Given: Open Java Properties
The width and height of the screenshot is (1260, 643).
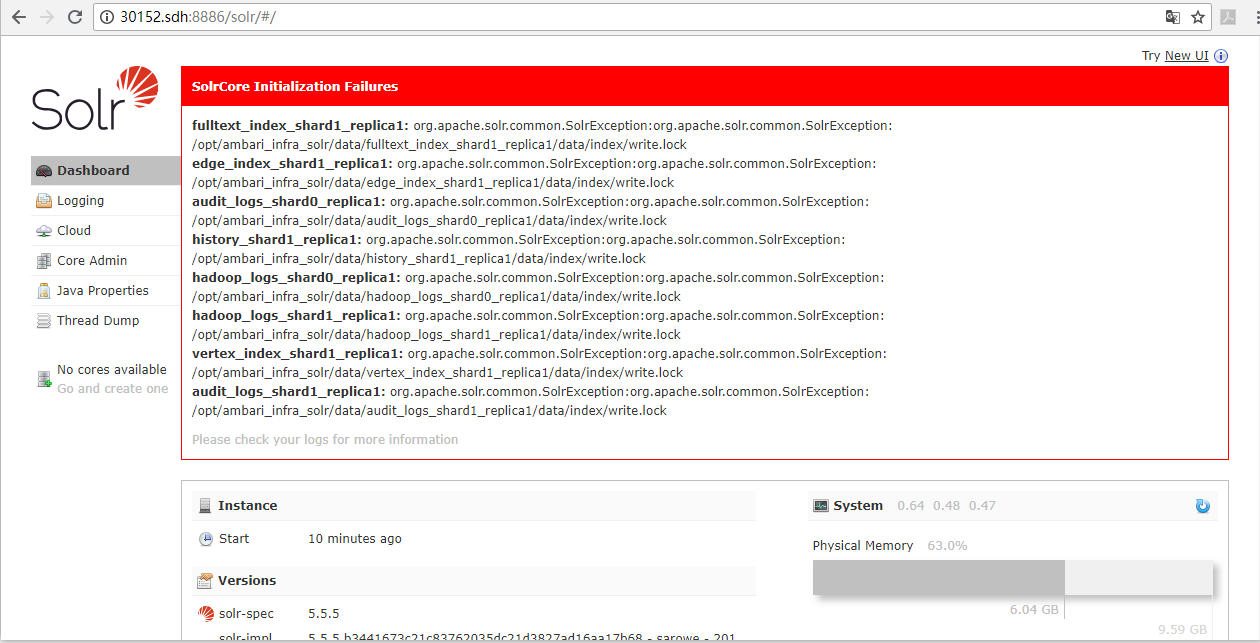Looking at the screenshot, I should [106, 291].
